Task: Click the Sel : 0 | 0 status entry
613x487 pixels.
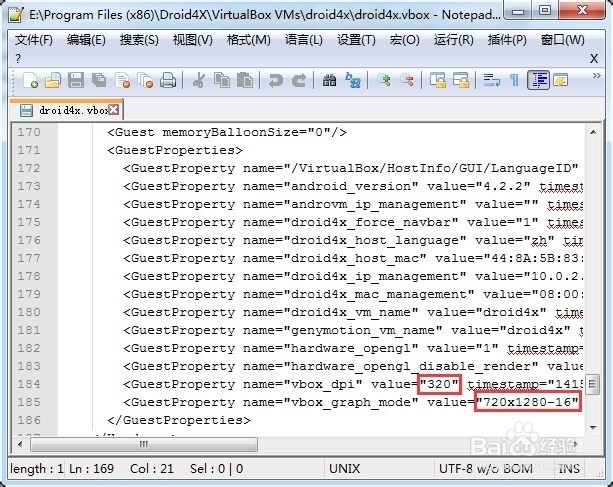Action: coord(216,469)
